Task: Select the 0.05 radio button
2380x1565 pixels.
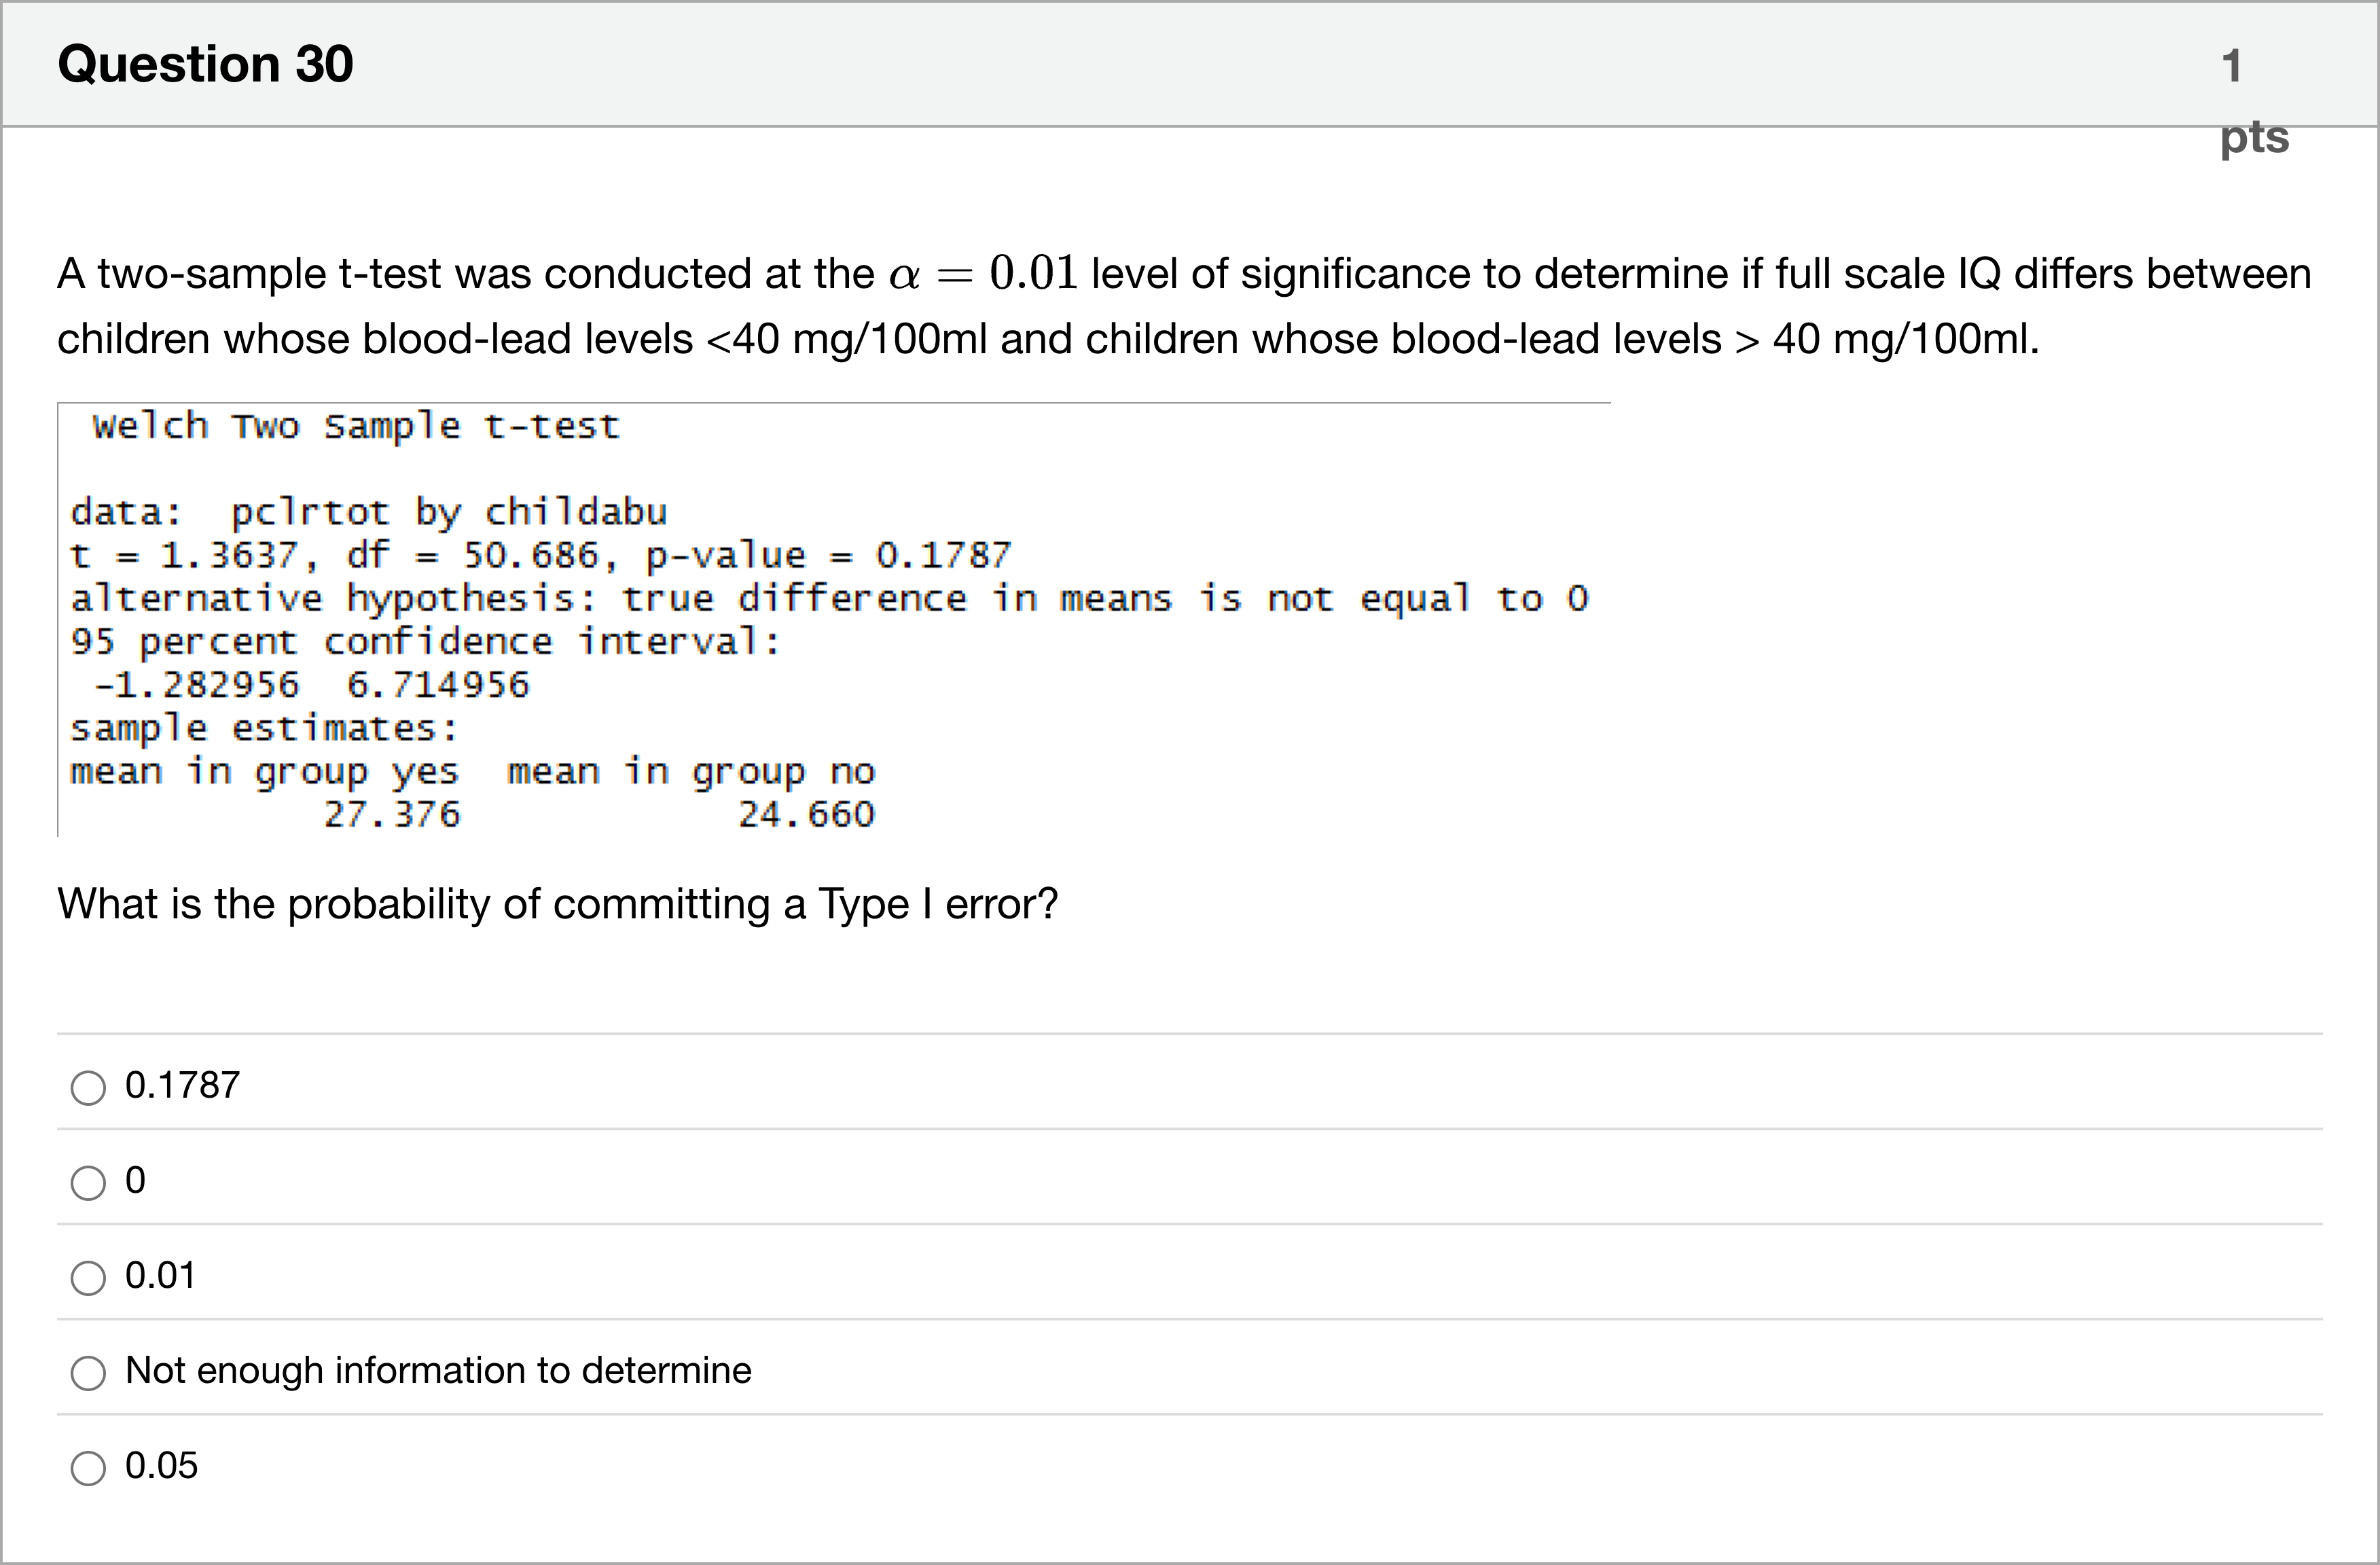Action: click(88, 1467)
